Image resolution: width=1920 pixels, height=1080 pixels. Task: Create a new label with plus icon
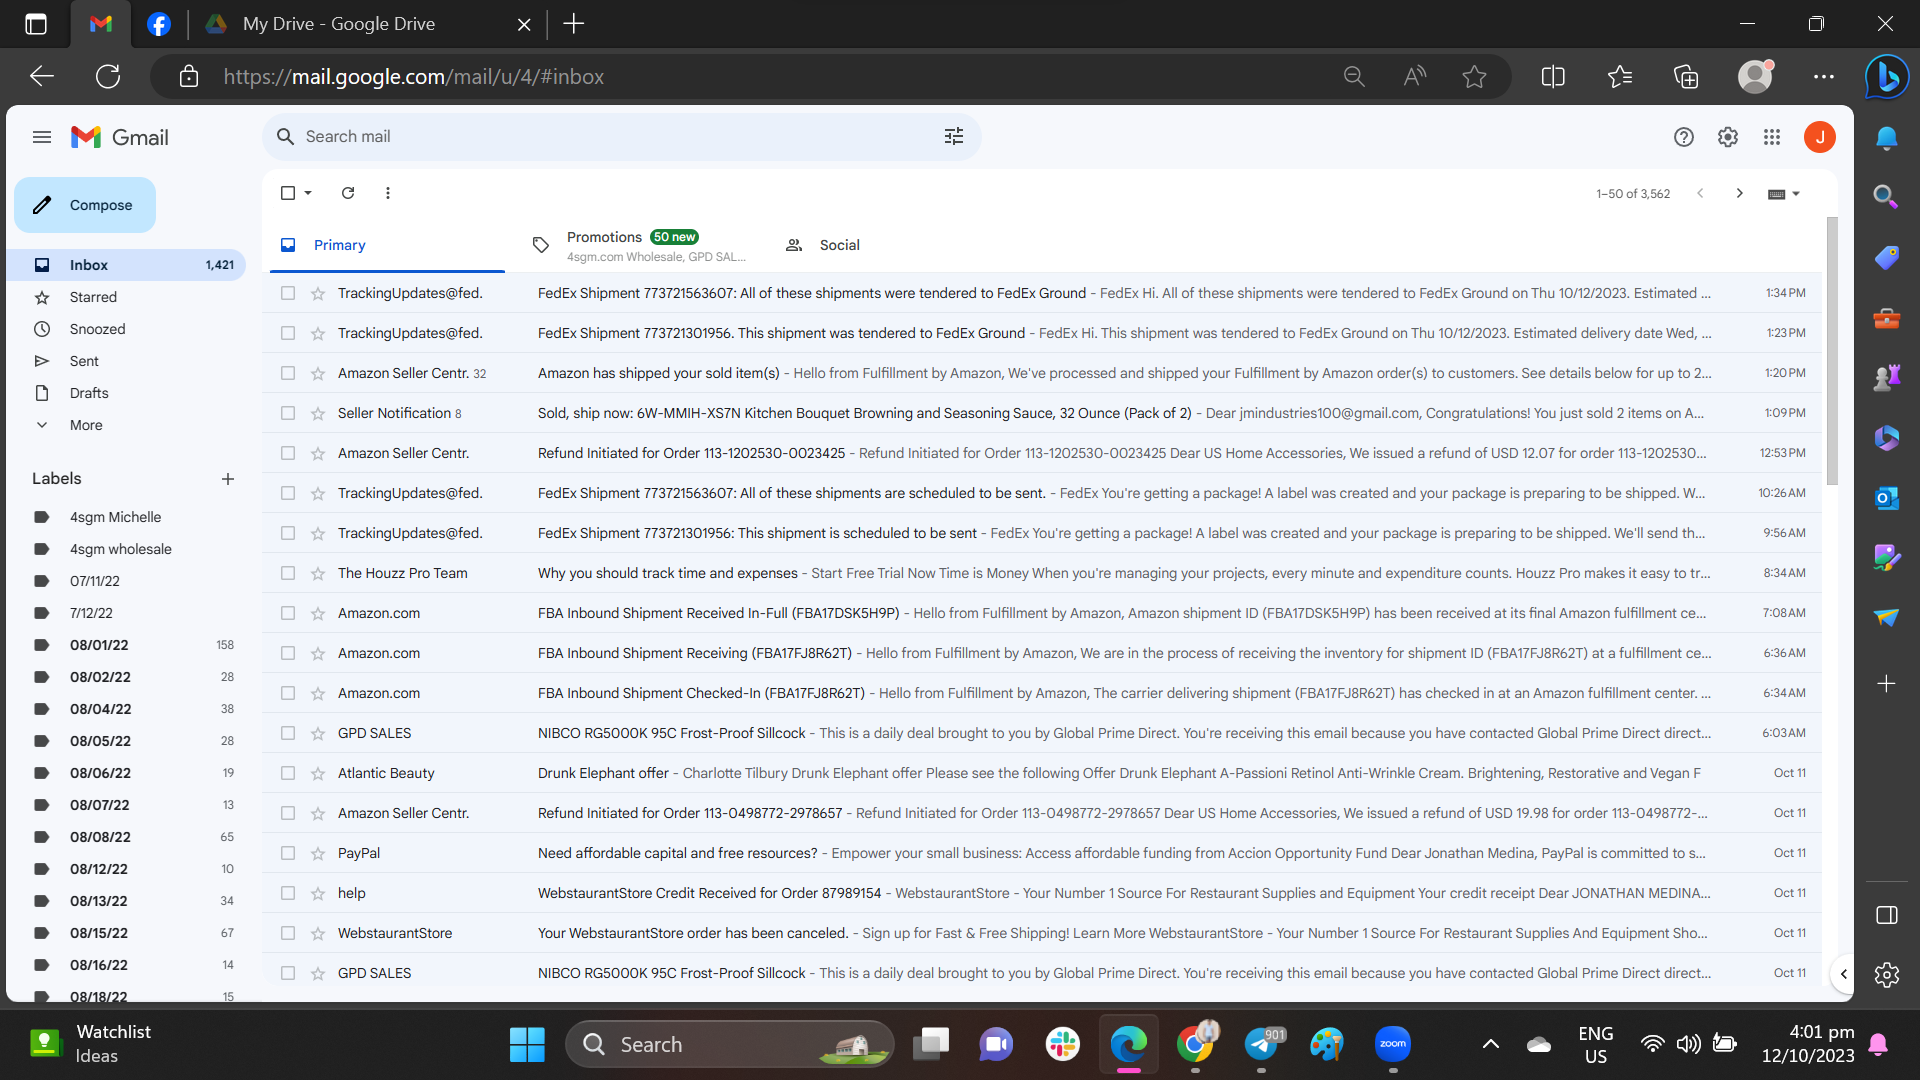click(228, 479)
